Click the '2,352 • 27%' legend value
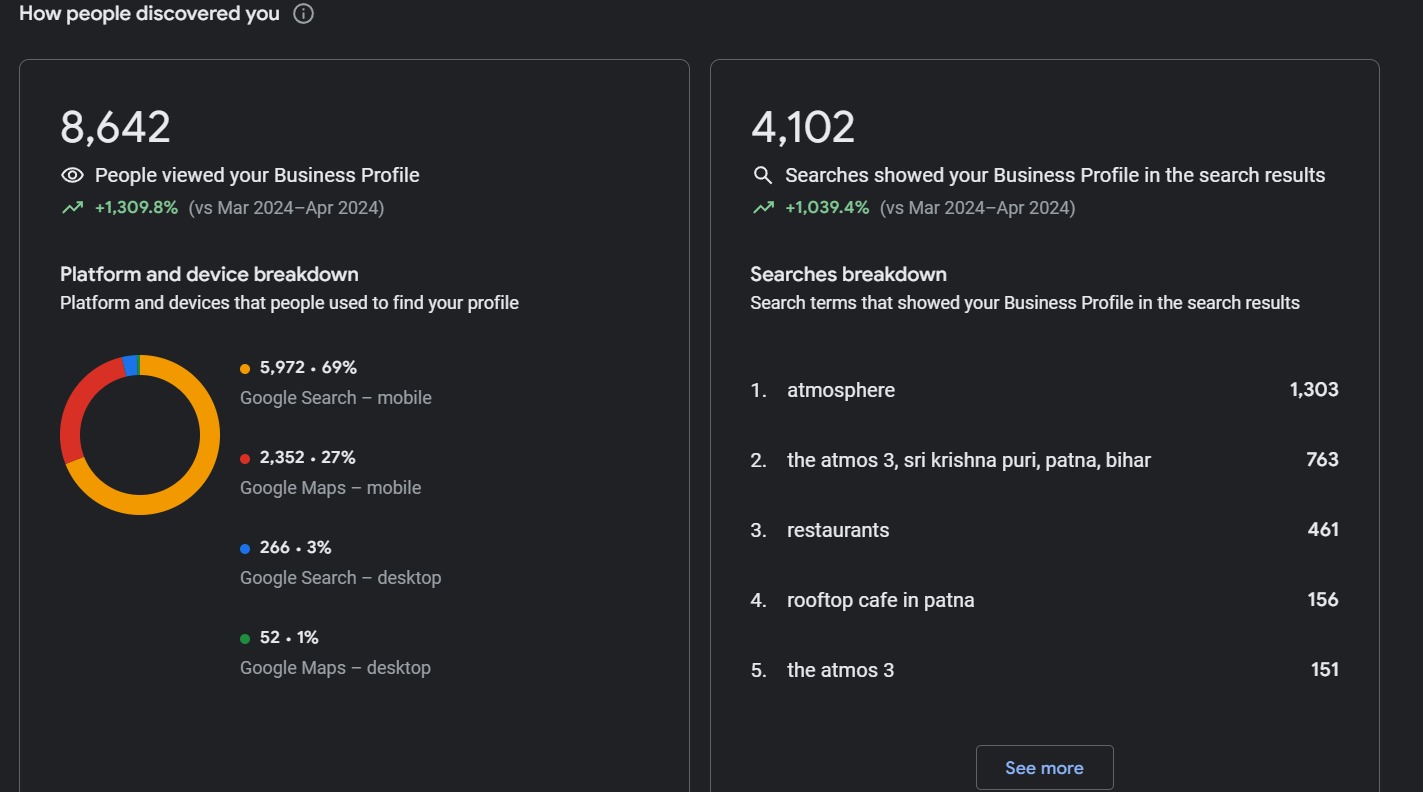This screenshot has height=792, width=1423. click(x=308, y=458)
